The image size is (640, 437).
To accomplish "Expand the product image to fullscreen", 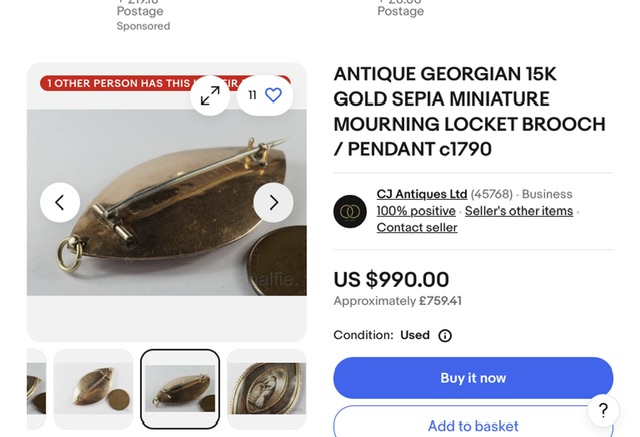I will click(x=210, y=95).
